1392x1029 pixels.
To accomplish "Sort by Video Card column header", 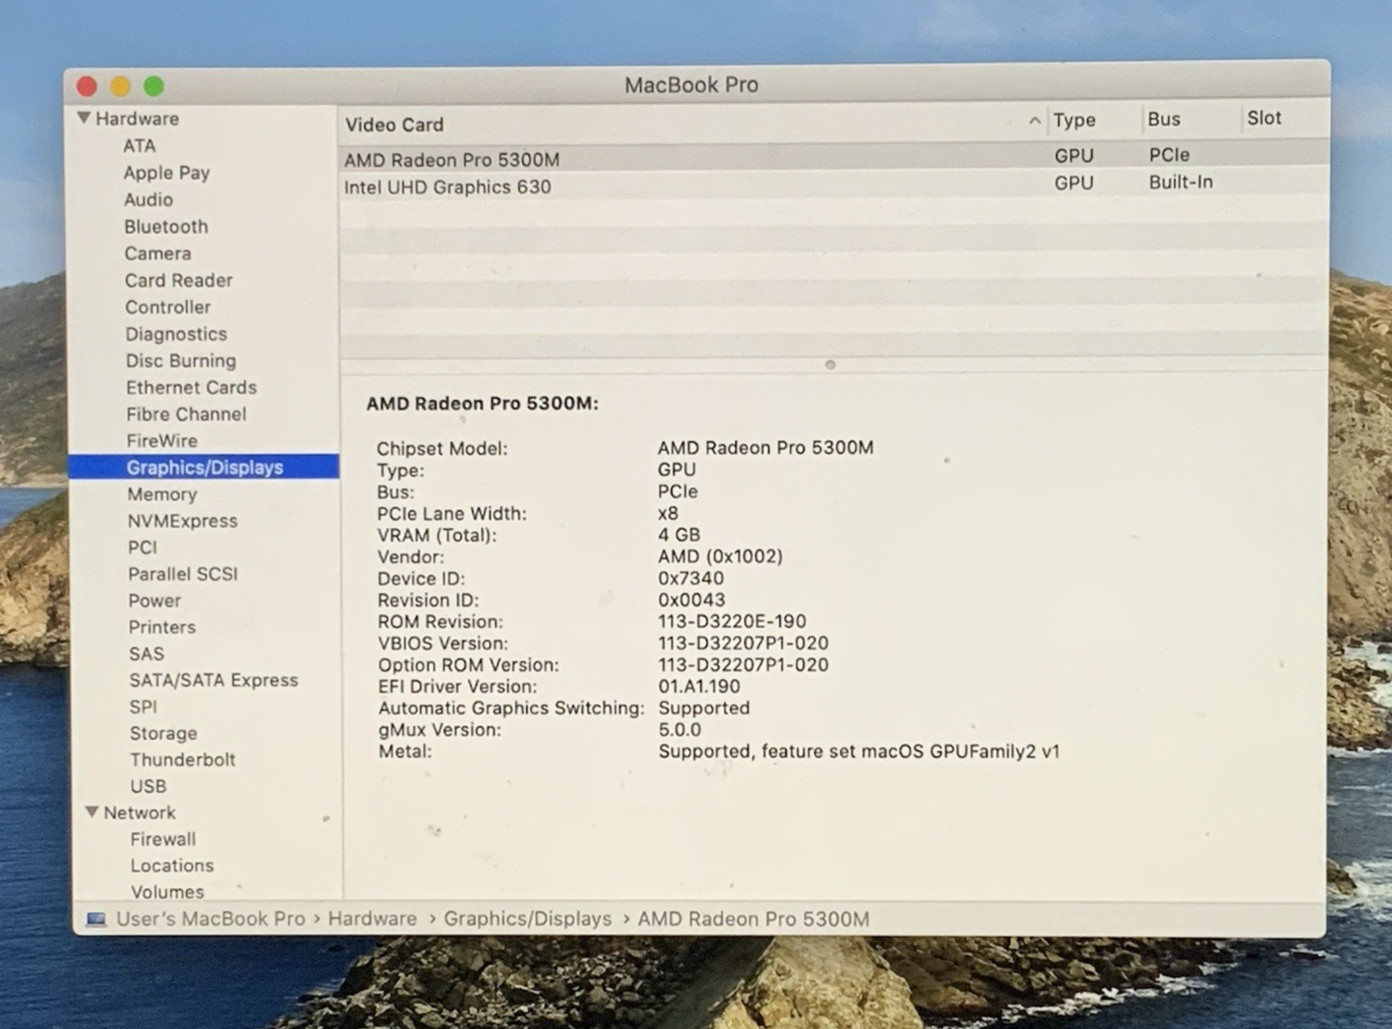I will point(394,125).
